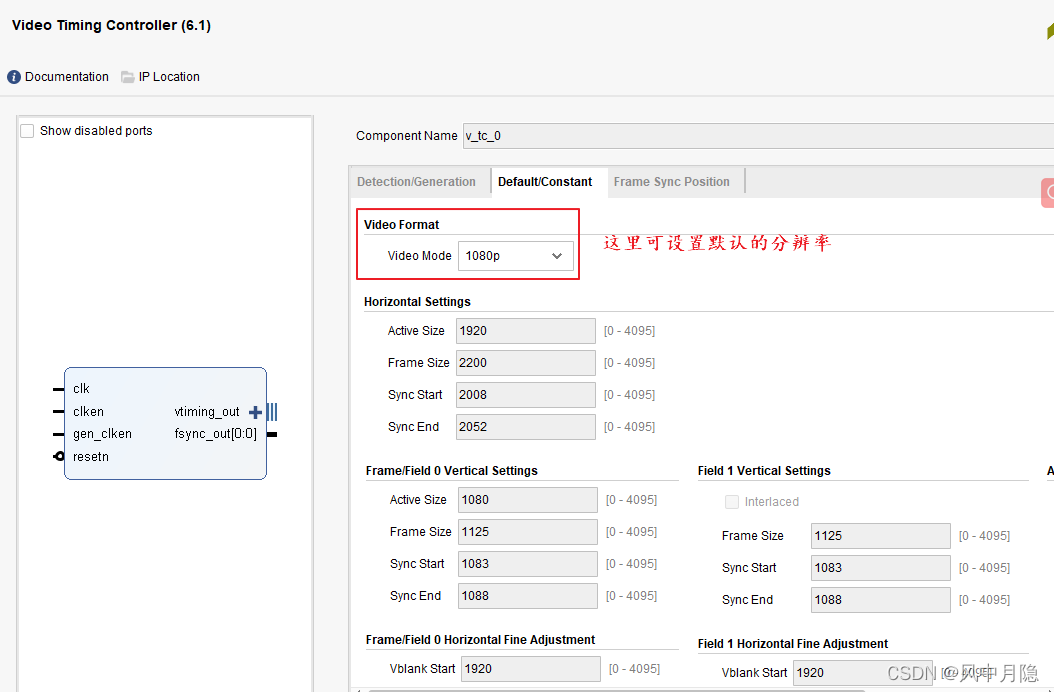
Task: Expand vtiming_out with the plus icon
Action: (x=256, y=411)
